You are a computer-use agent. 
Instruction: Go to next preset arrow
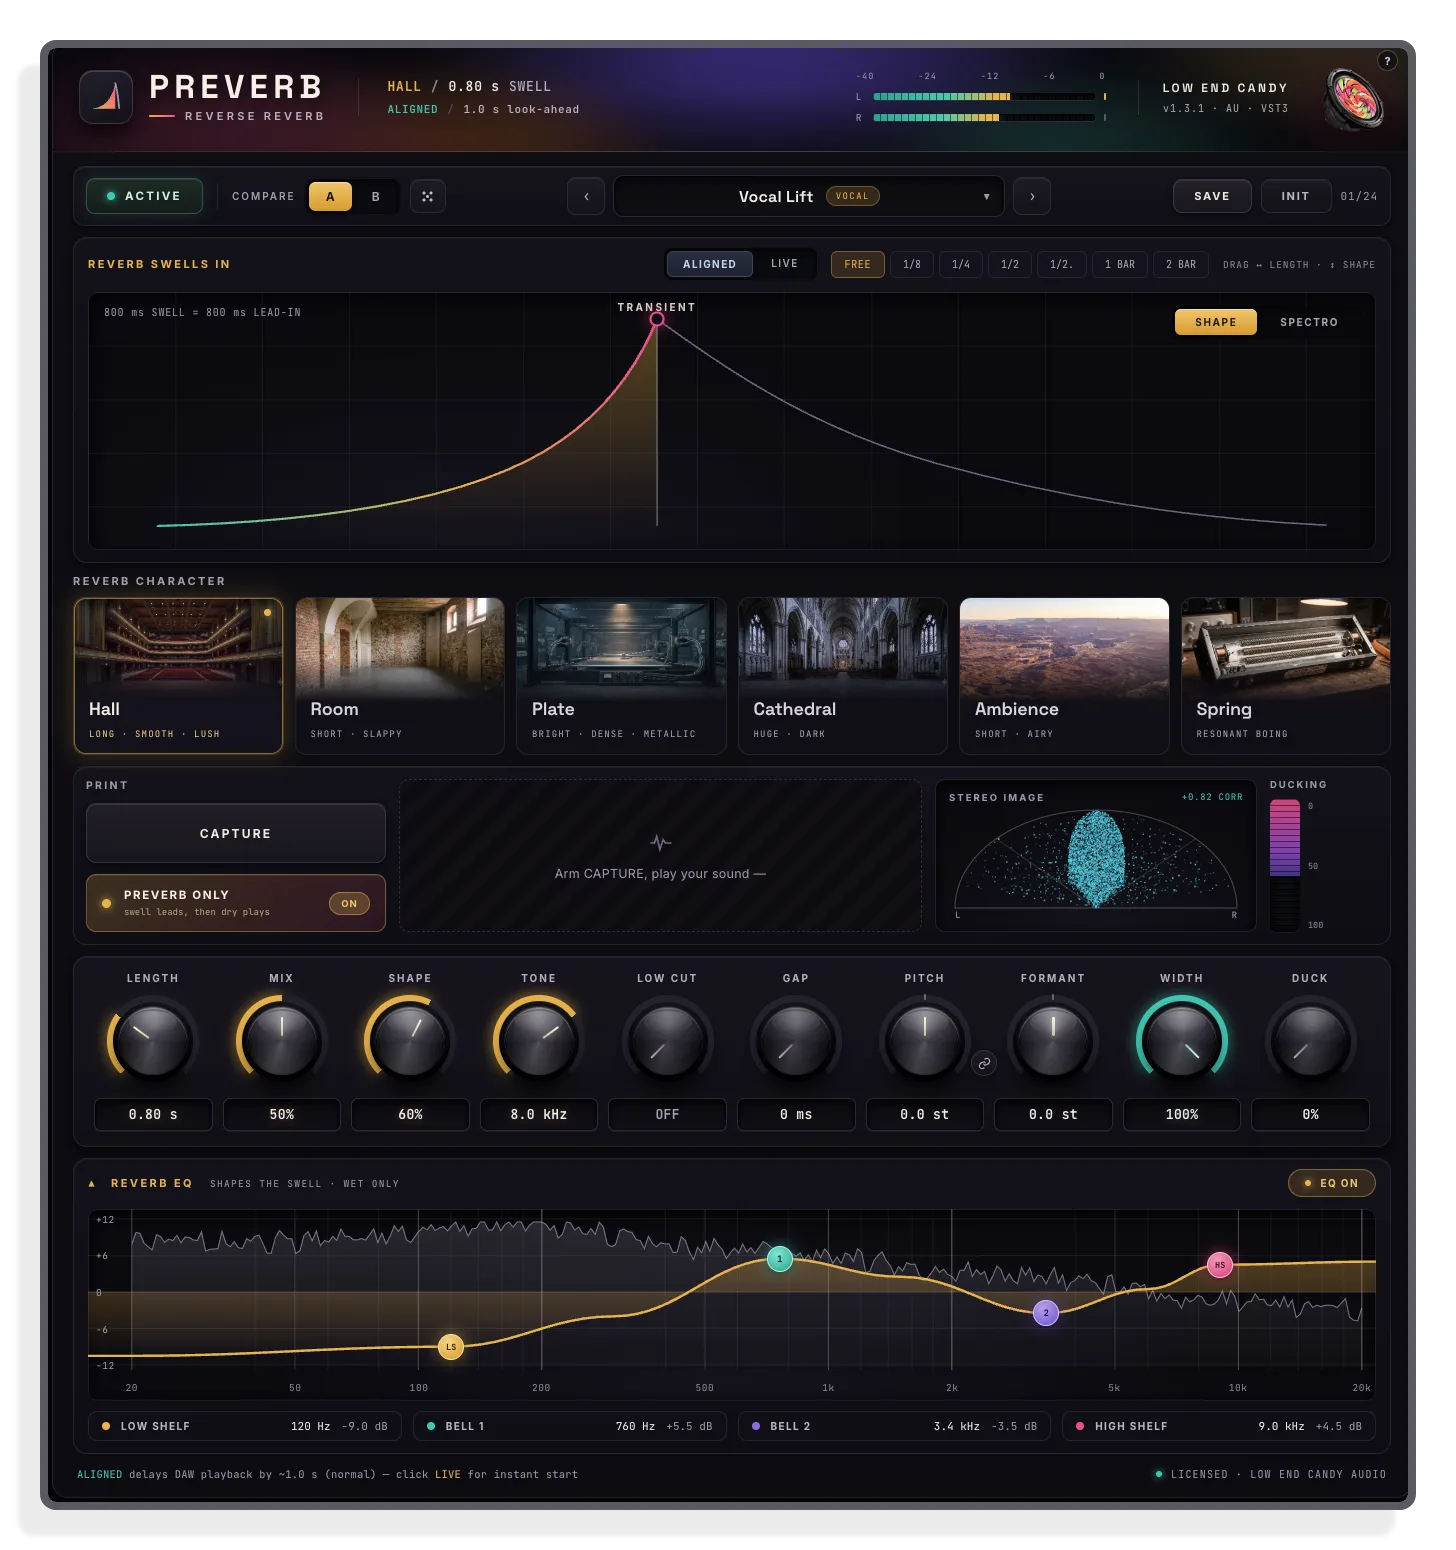1032,197
